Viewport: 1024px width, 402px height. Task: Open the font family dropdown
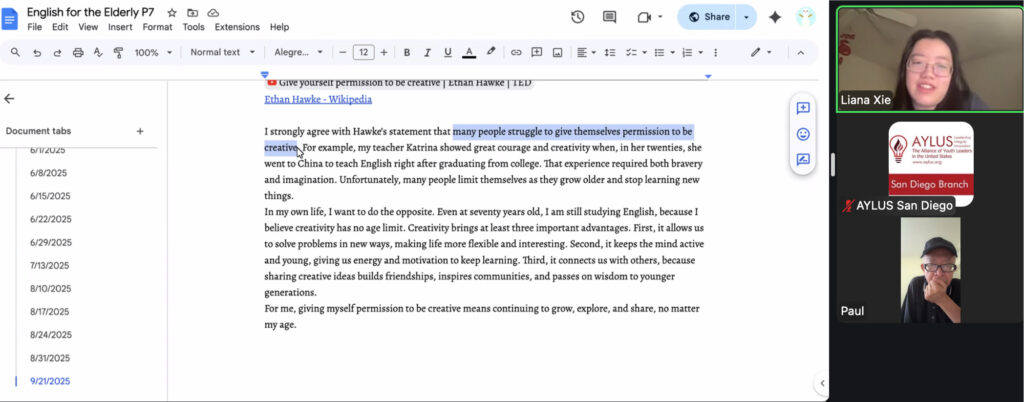point(298,52)
